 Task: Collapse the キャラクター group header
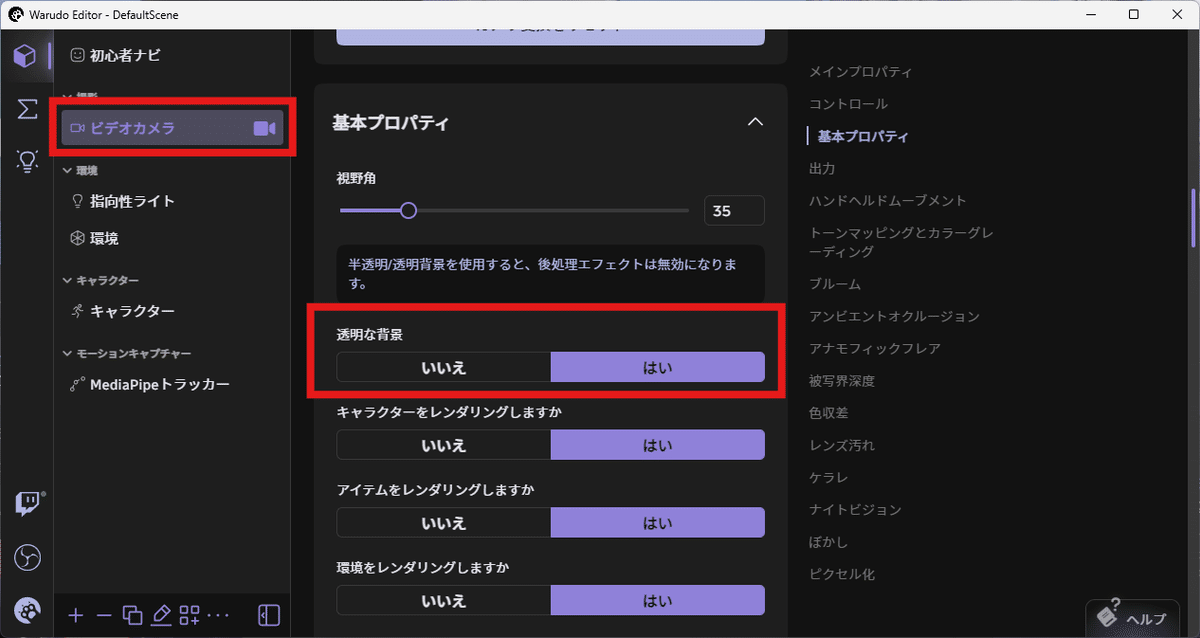tap(66, 281)
